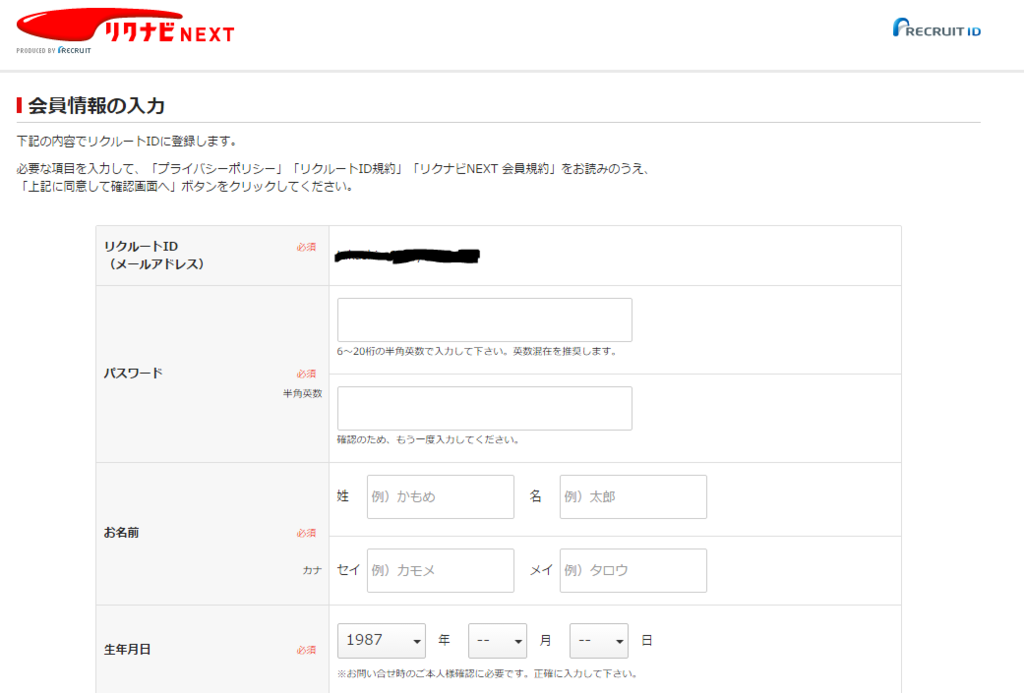Click the リクルートID (メールアドレス) label

[x=154, y=255]
